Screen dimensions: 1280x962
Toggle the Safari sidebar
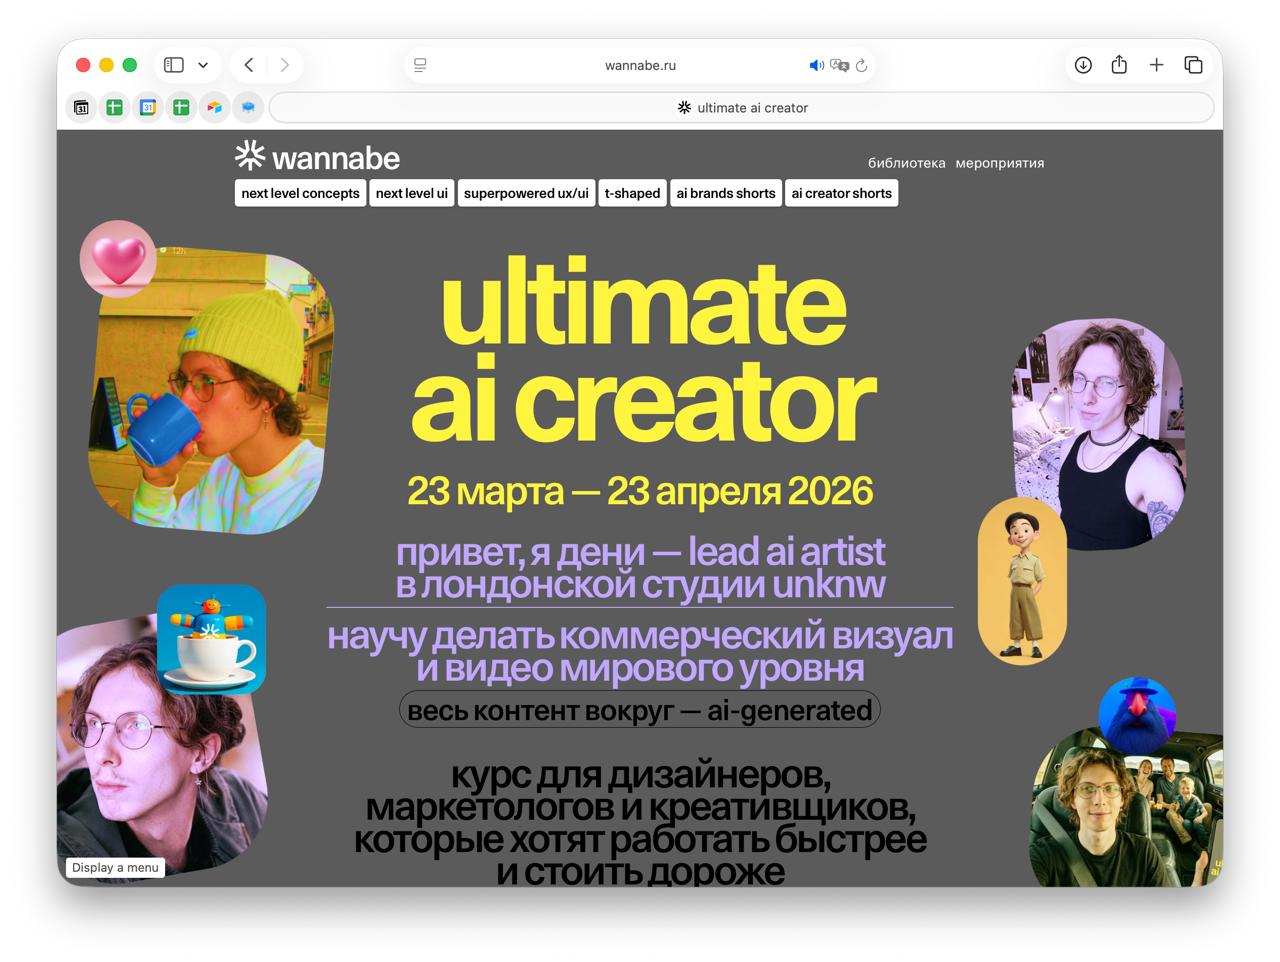(x=174, y=65)
